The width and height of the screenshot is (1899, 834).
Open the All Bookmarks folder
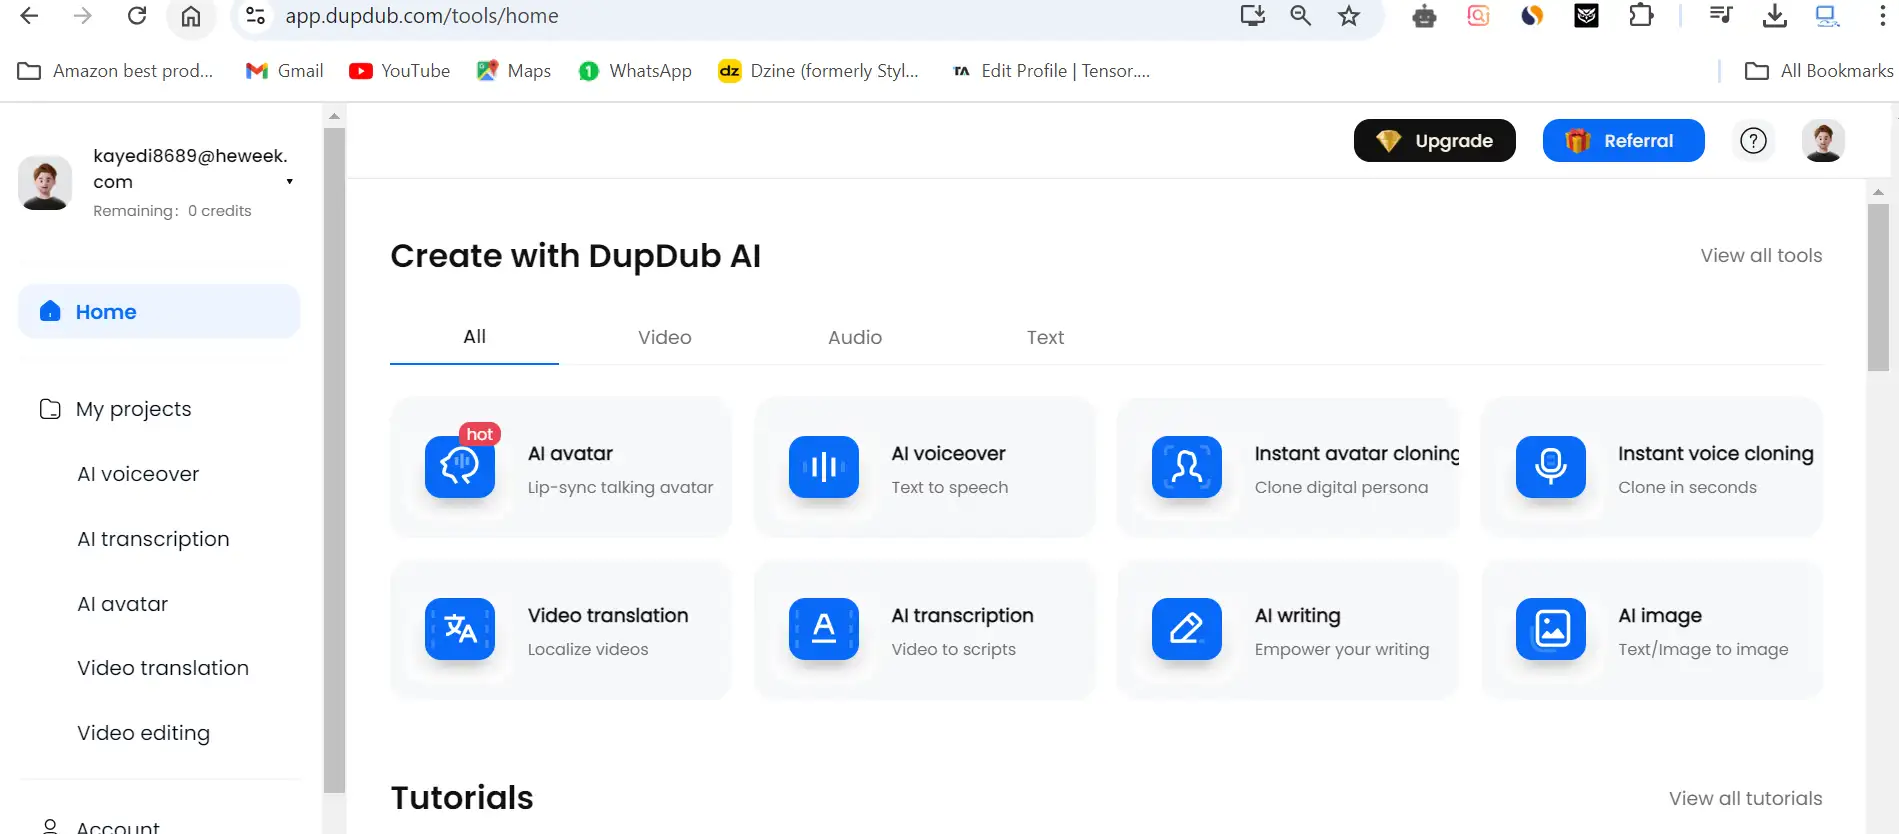point(1819,71)
